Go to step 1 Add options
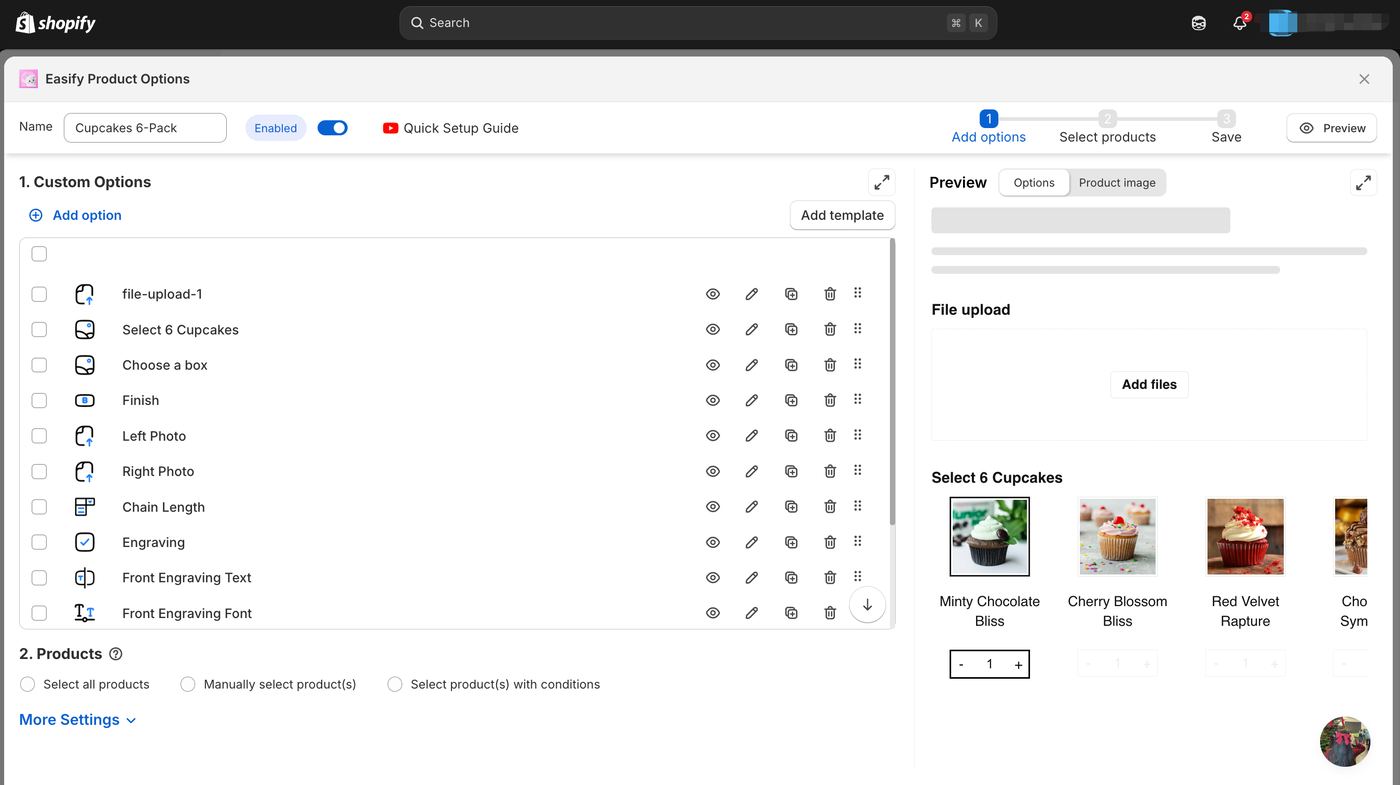Screen dimensions: 1400x785 989,128
